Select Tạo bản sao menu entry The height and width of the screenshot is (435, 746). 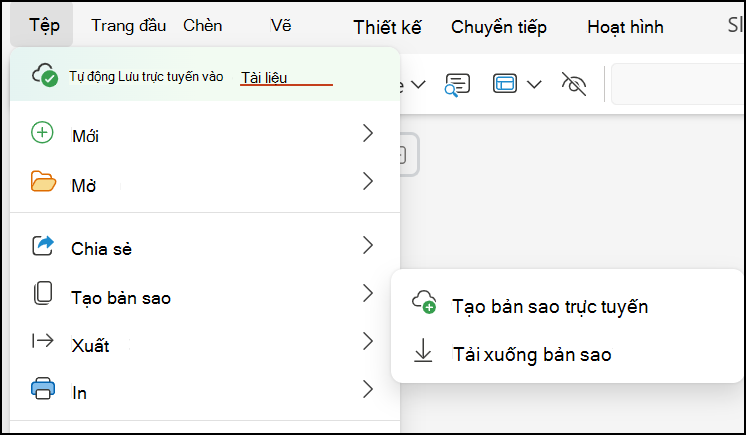pos(205,295)
